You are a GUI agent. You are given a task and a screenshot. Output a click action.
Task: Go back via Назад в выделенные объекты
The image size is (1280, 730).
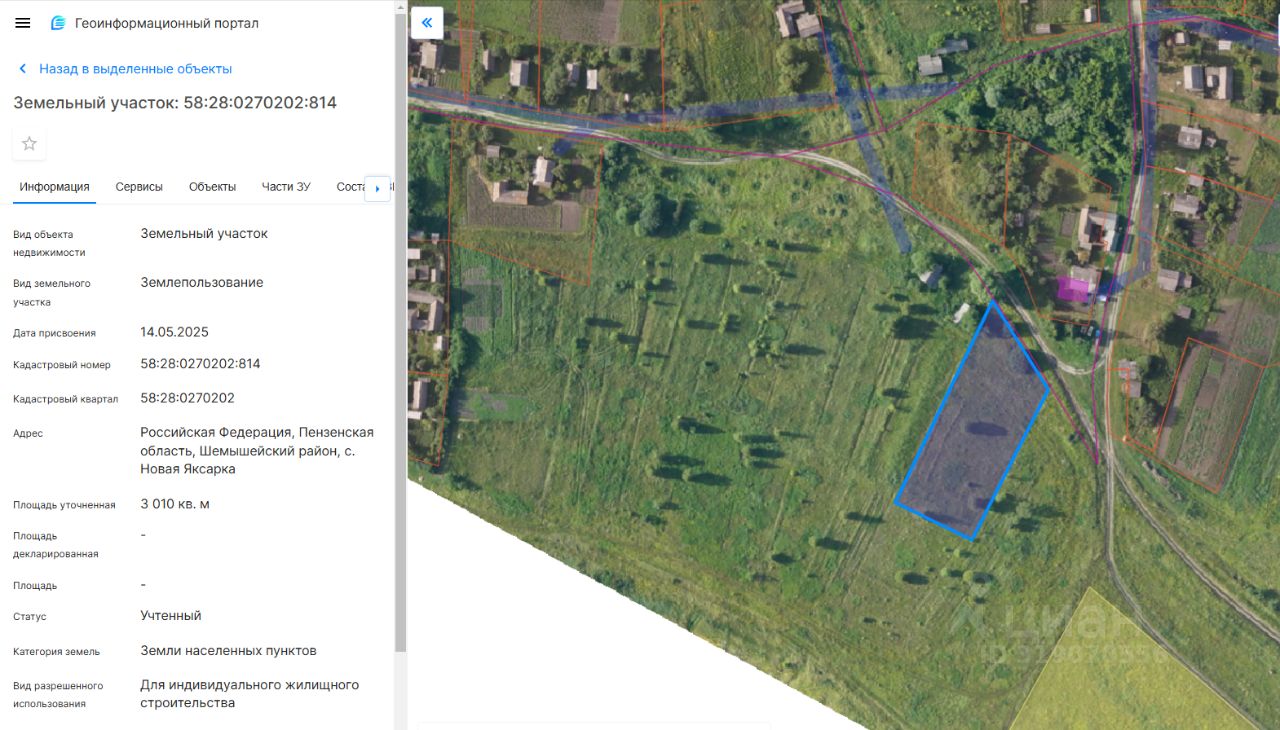pyautogui.click(x=125, y=69)
